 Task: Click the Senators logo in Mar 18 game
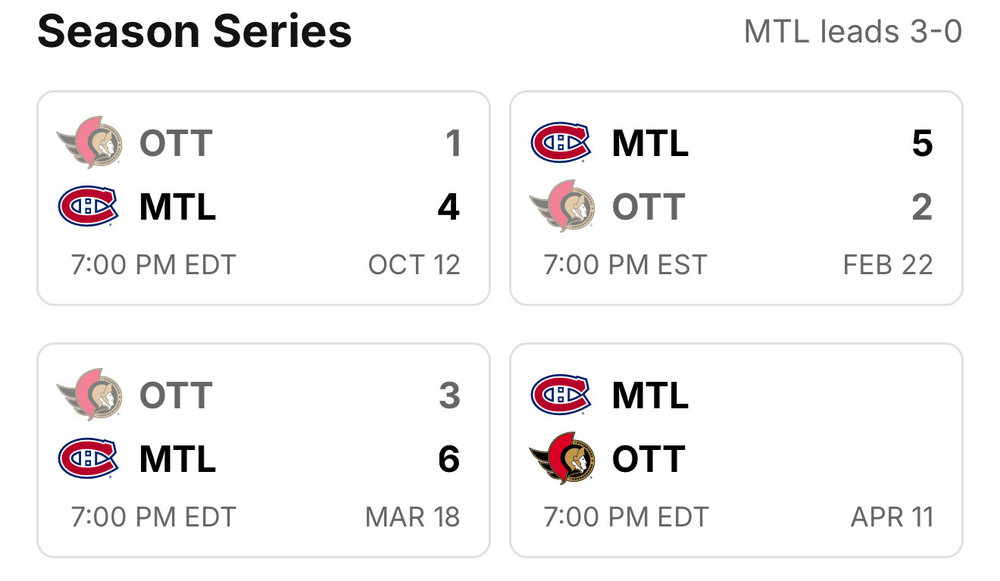[x=89, y=394]
